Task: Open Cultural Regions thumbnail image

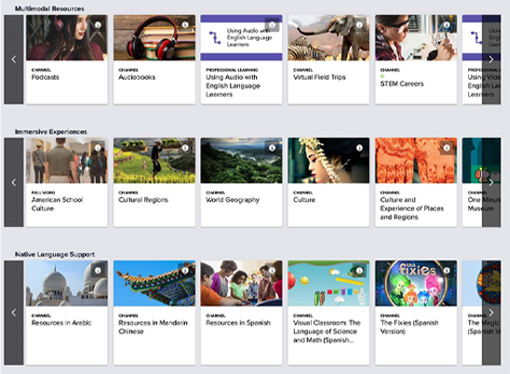Action: point(154,161)
